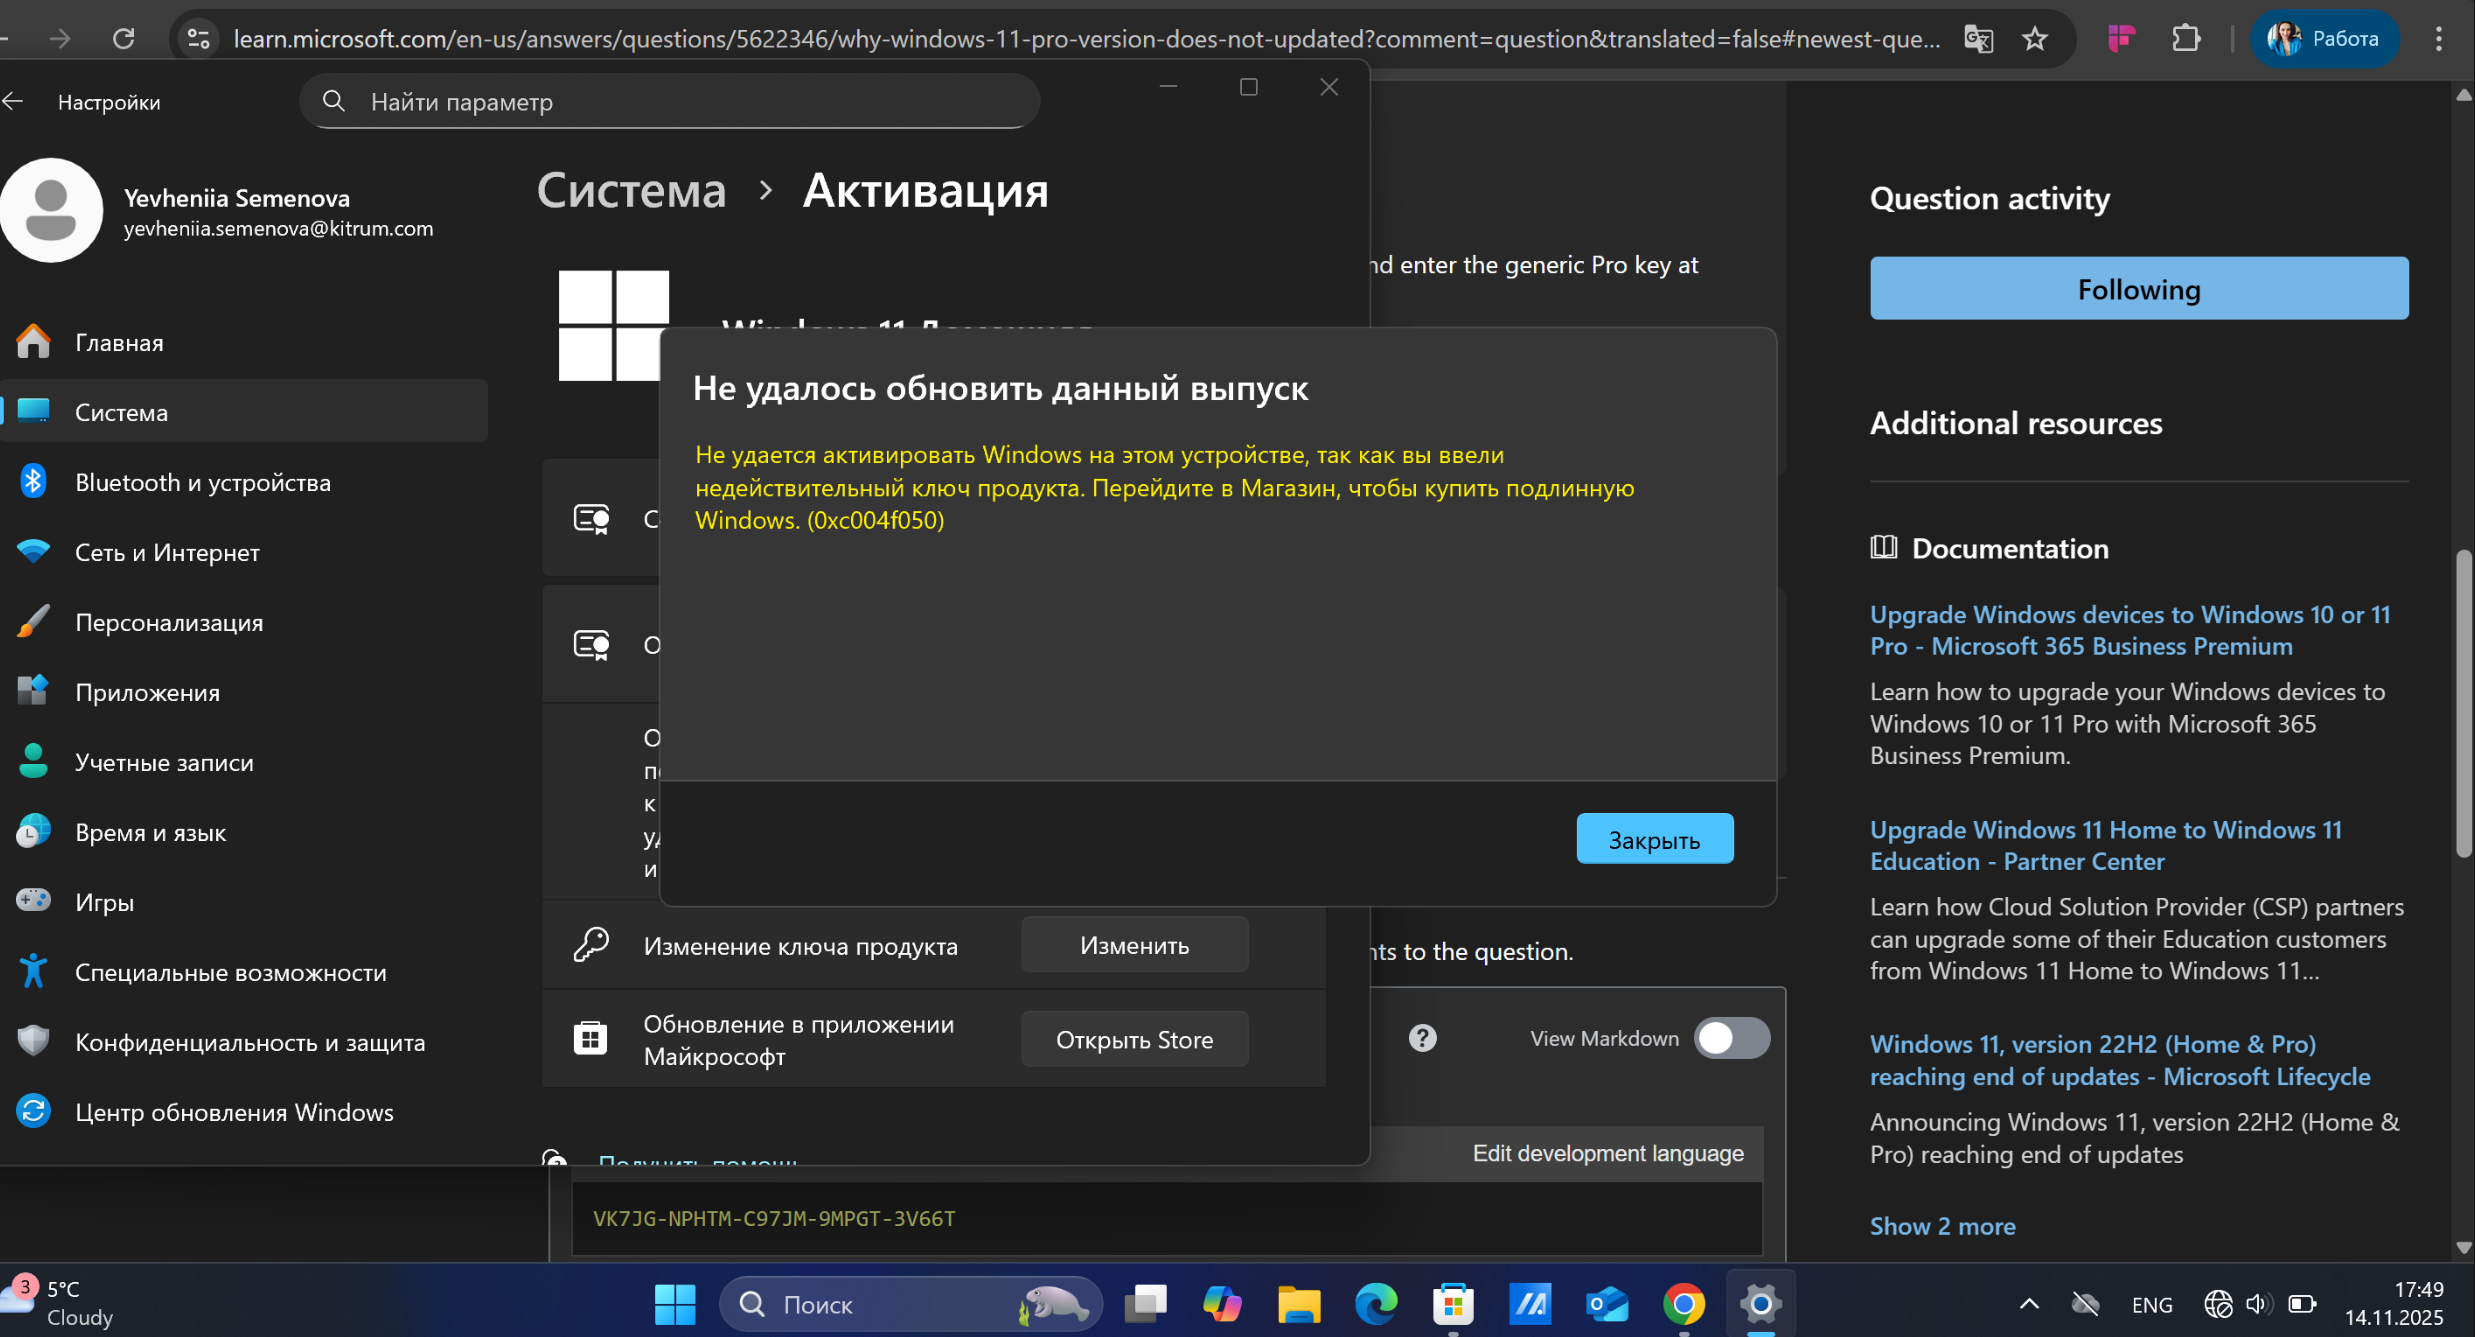Toggle the View Markdown switch
Image resolution: width=2475 pixels, height=1337 pixels.
(x=1731, y=1038)
